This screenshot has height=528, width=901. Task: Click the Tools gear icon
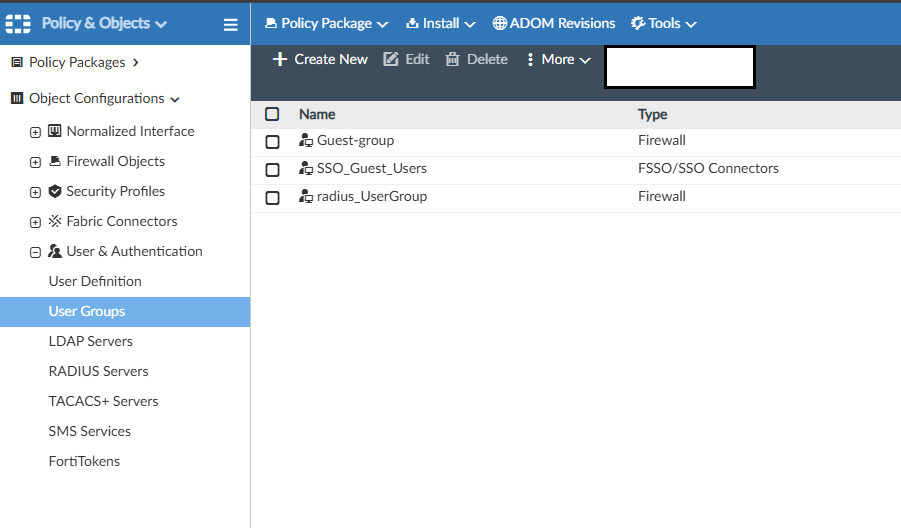click(x=638, y=23)
